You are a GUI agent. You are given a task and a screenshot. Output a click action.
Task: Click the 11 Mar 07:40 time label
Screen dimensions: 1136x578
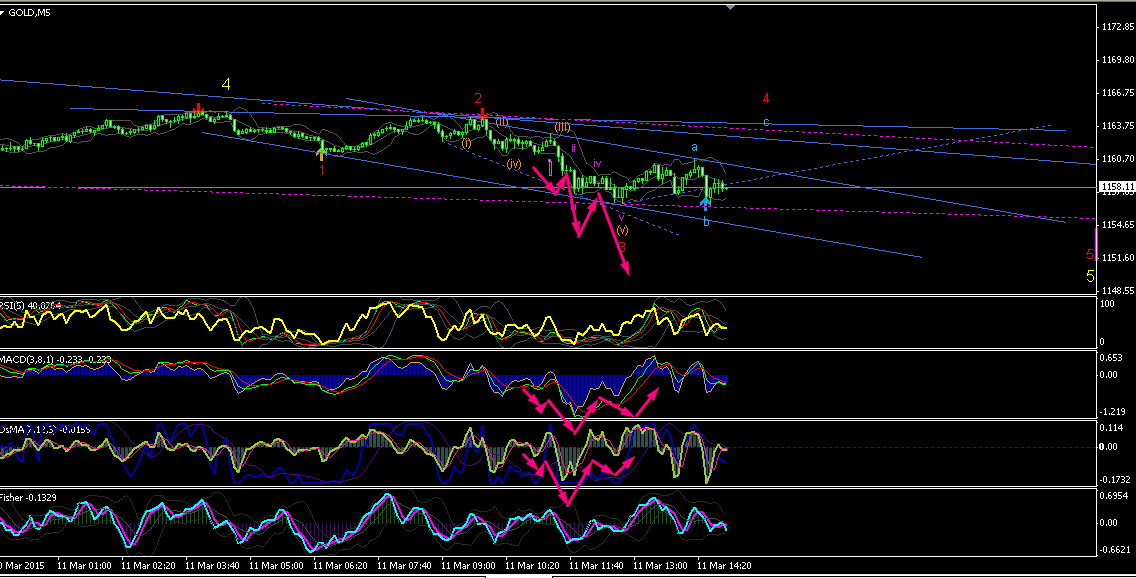tap(404, 566)
